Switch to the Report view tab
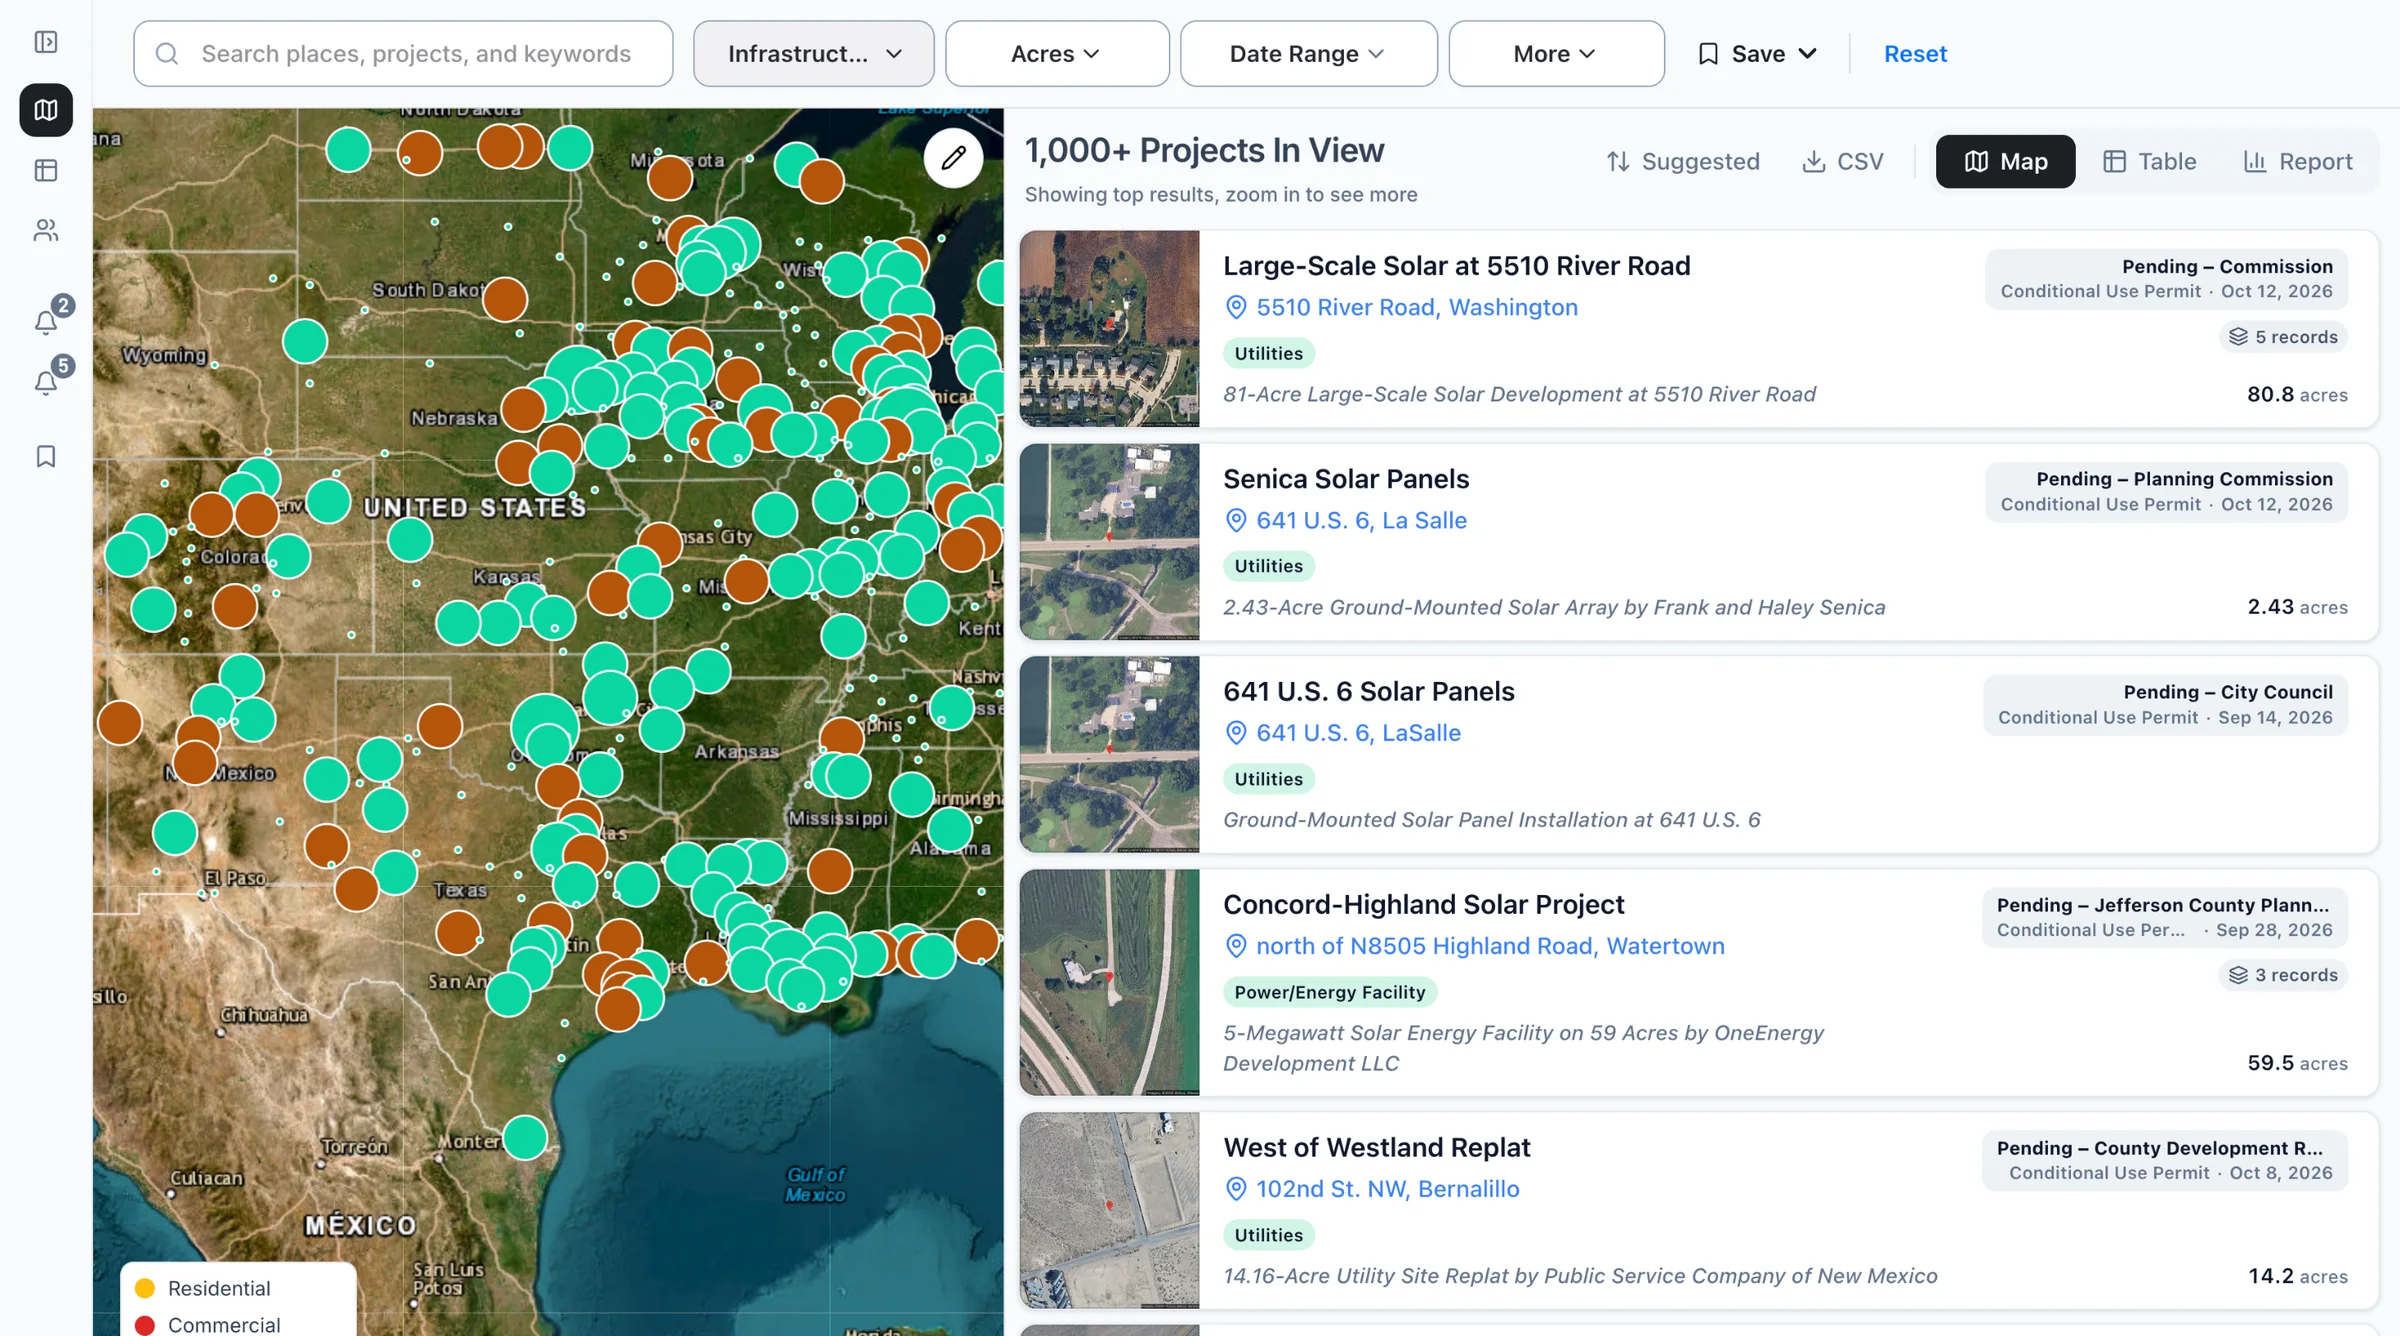 [2298, 161]
